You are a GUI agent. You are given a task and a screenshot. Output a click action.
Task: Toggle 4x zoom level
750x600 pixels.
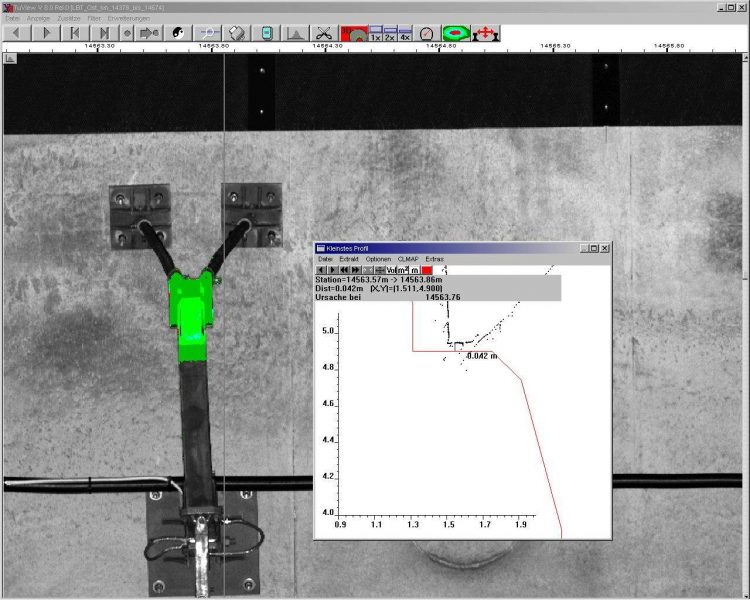pos(405,33)
